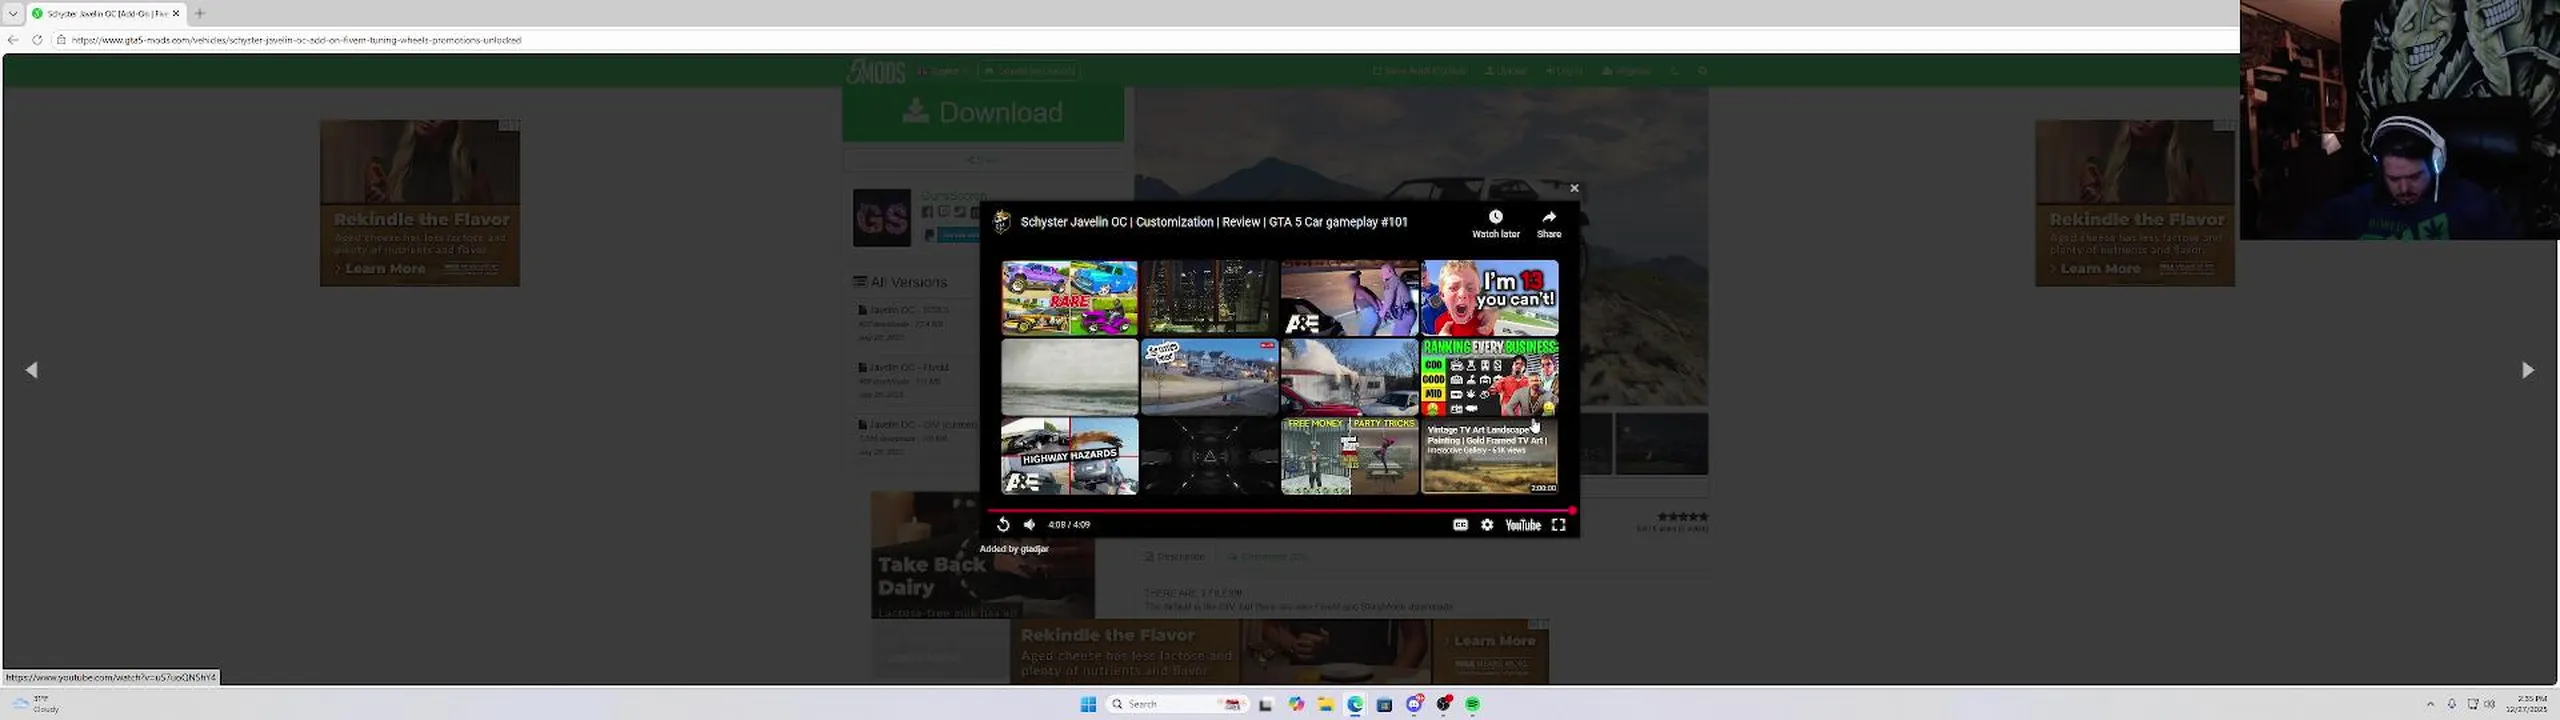This screenshot has width=2560, height=720.
Task: Click the Rekindle the Flavor ad on left
Action: click(420, 203)
